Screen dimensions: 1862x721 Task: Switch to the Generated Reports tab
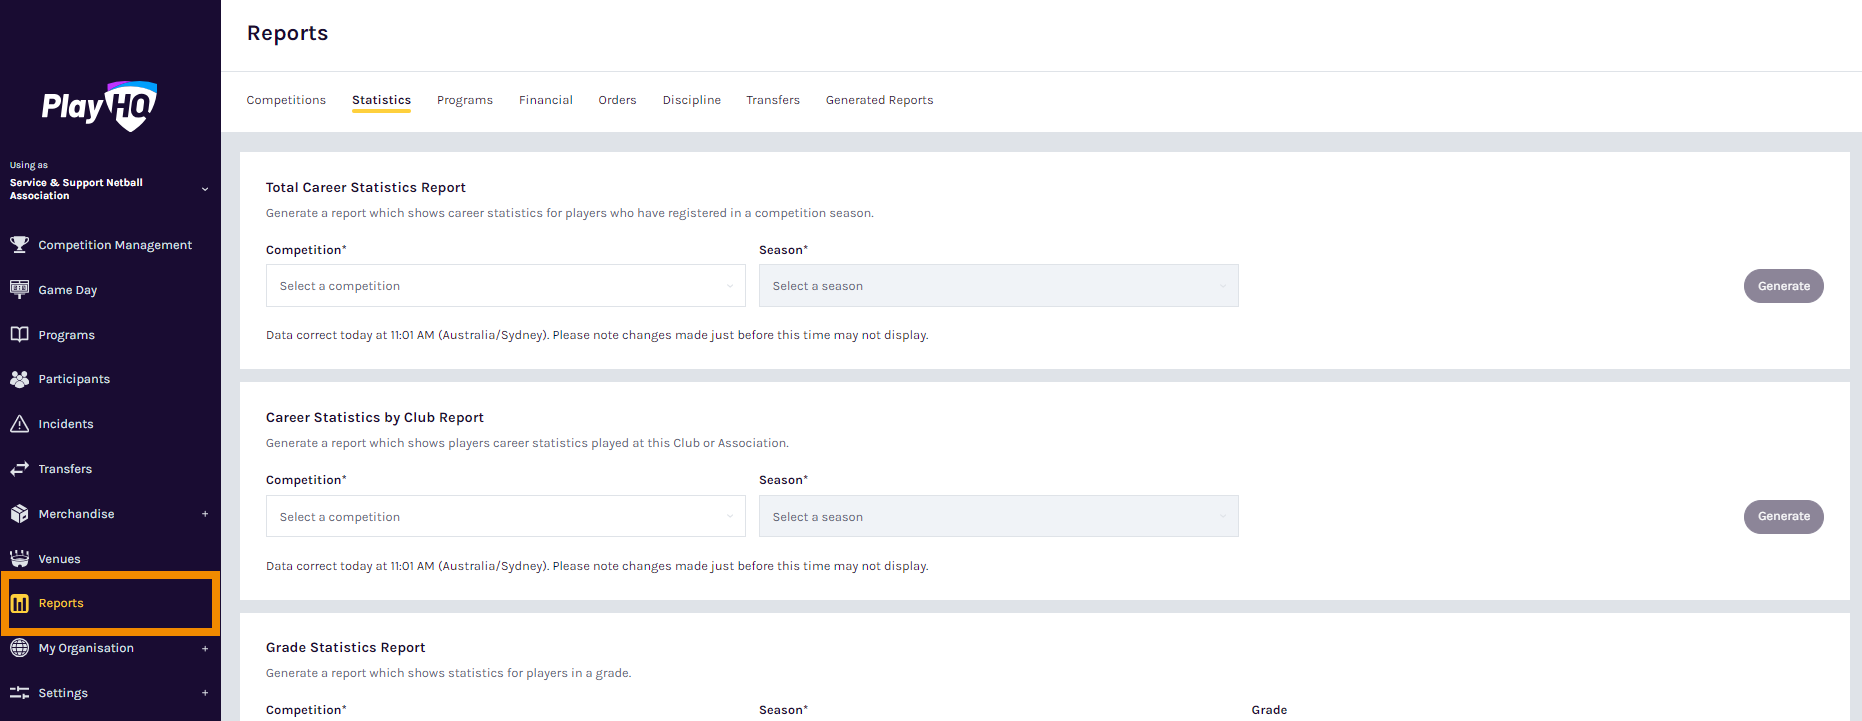pos(879,100)
